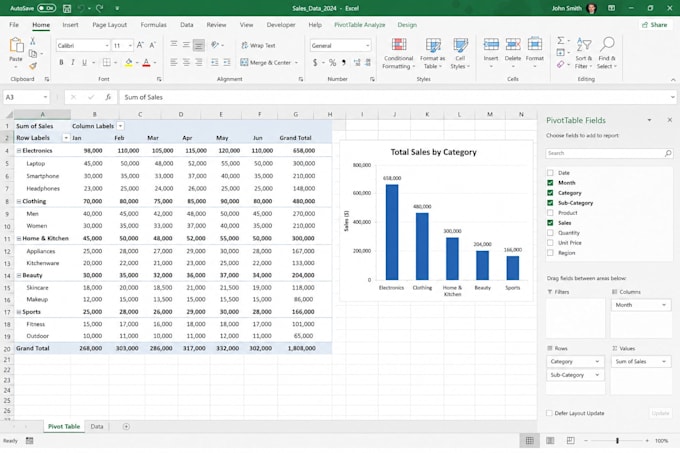Open the Row Labels filter dropdown
Screen dimensions: 680x453
point(66,138)
